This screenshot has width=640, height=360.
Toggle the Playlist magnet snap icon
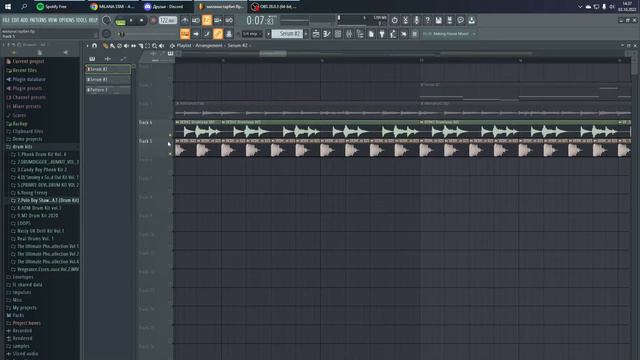click(x=95, y=46)
